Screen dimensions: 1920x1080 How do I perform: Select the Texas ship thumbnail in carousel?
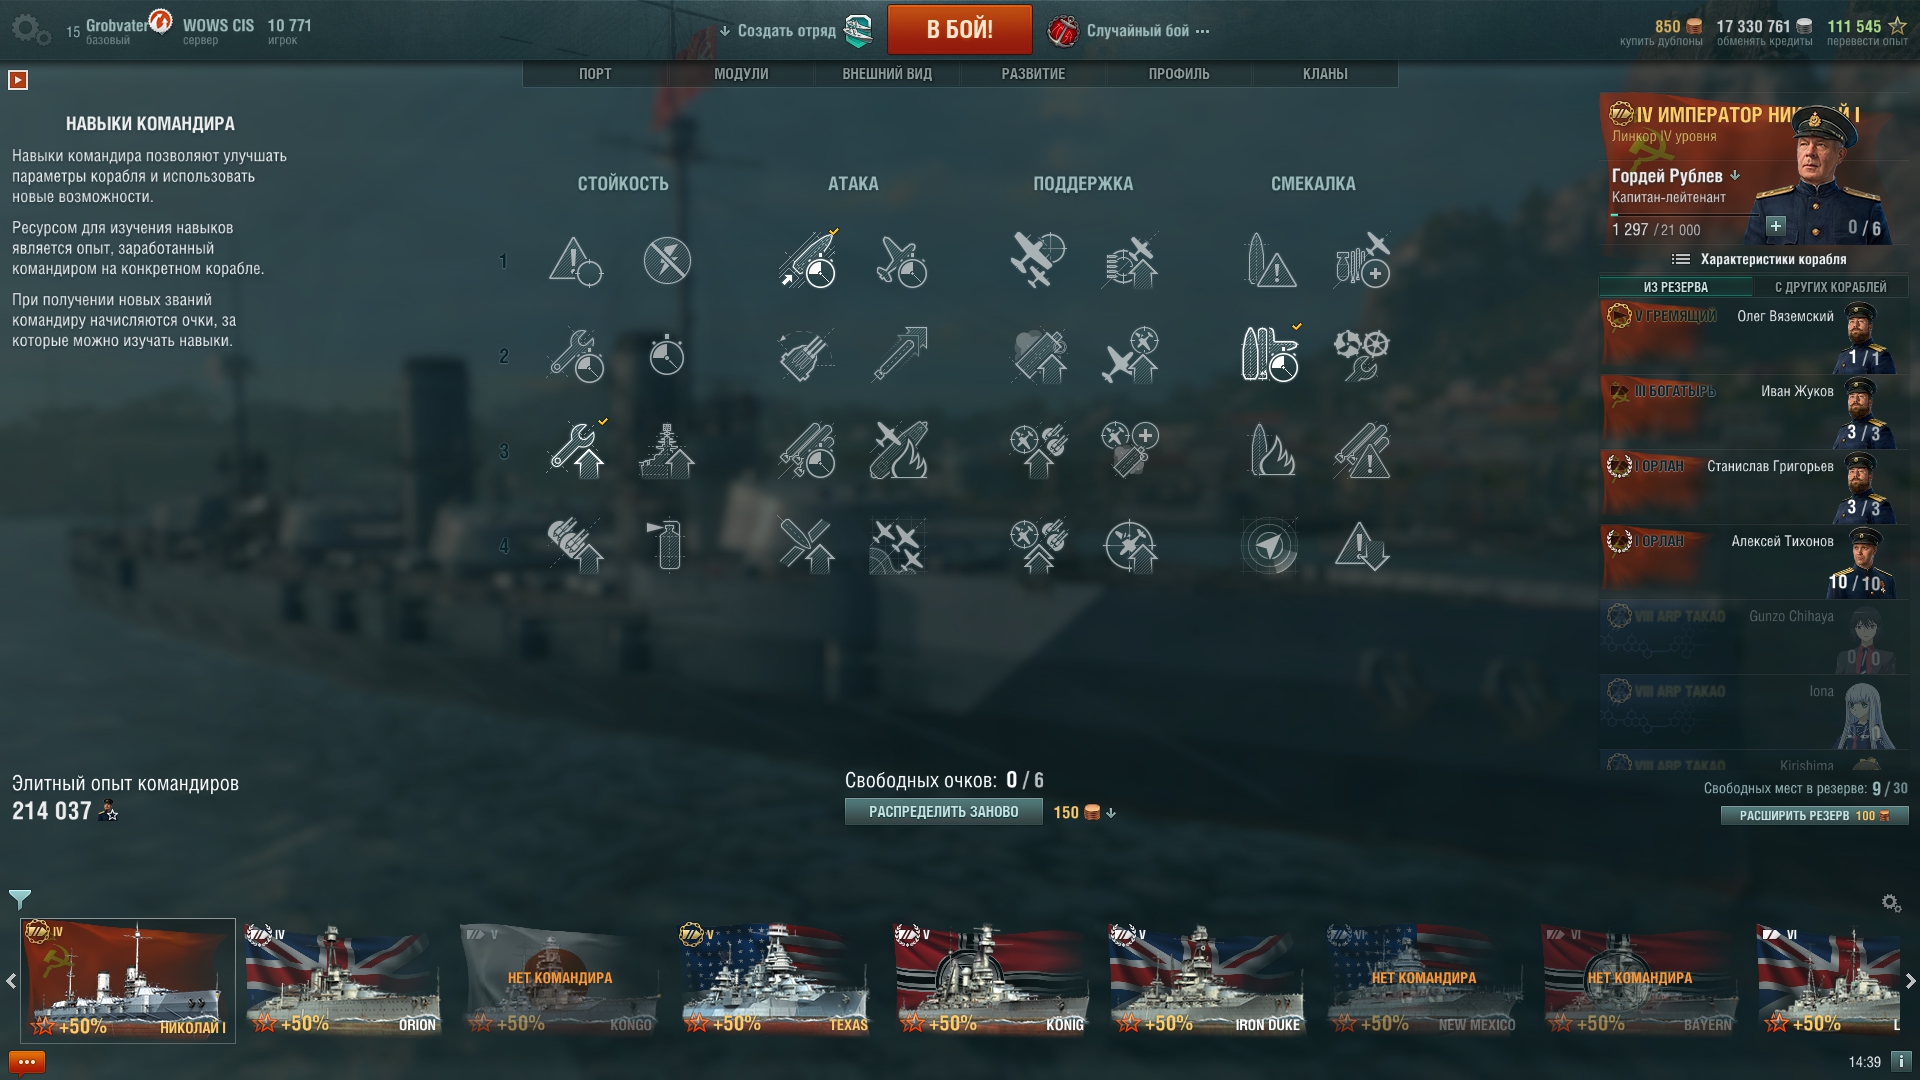776,980
